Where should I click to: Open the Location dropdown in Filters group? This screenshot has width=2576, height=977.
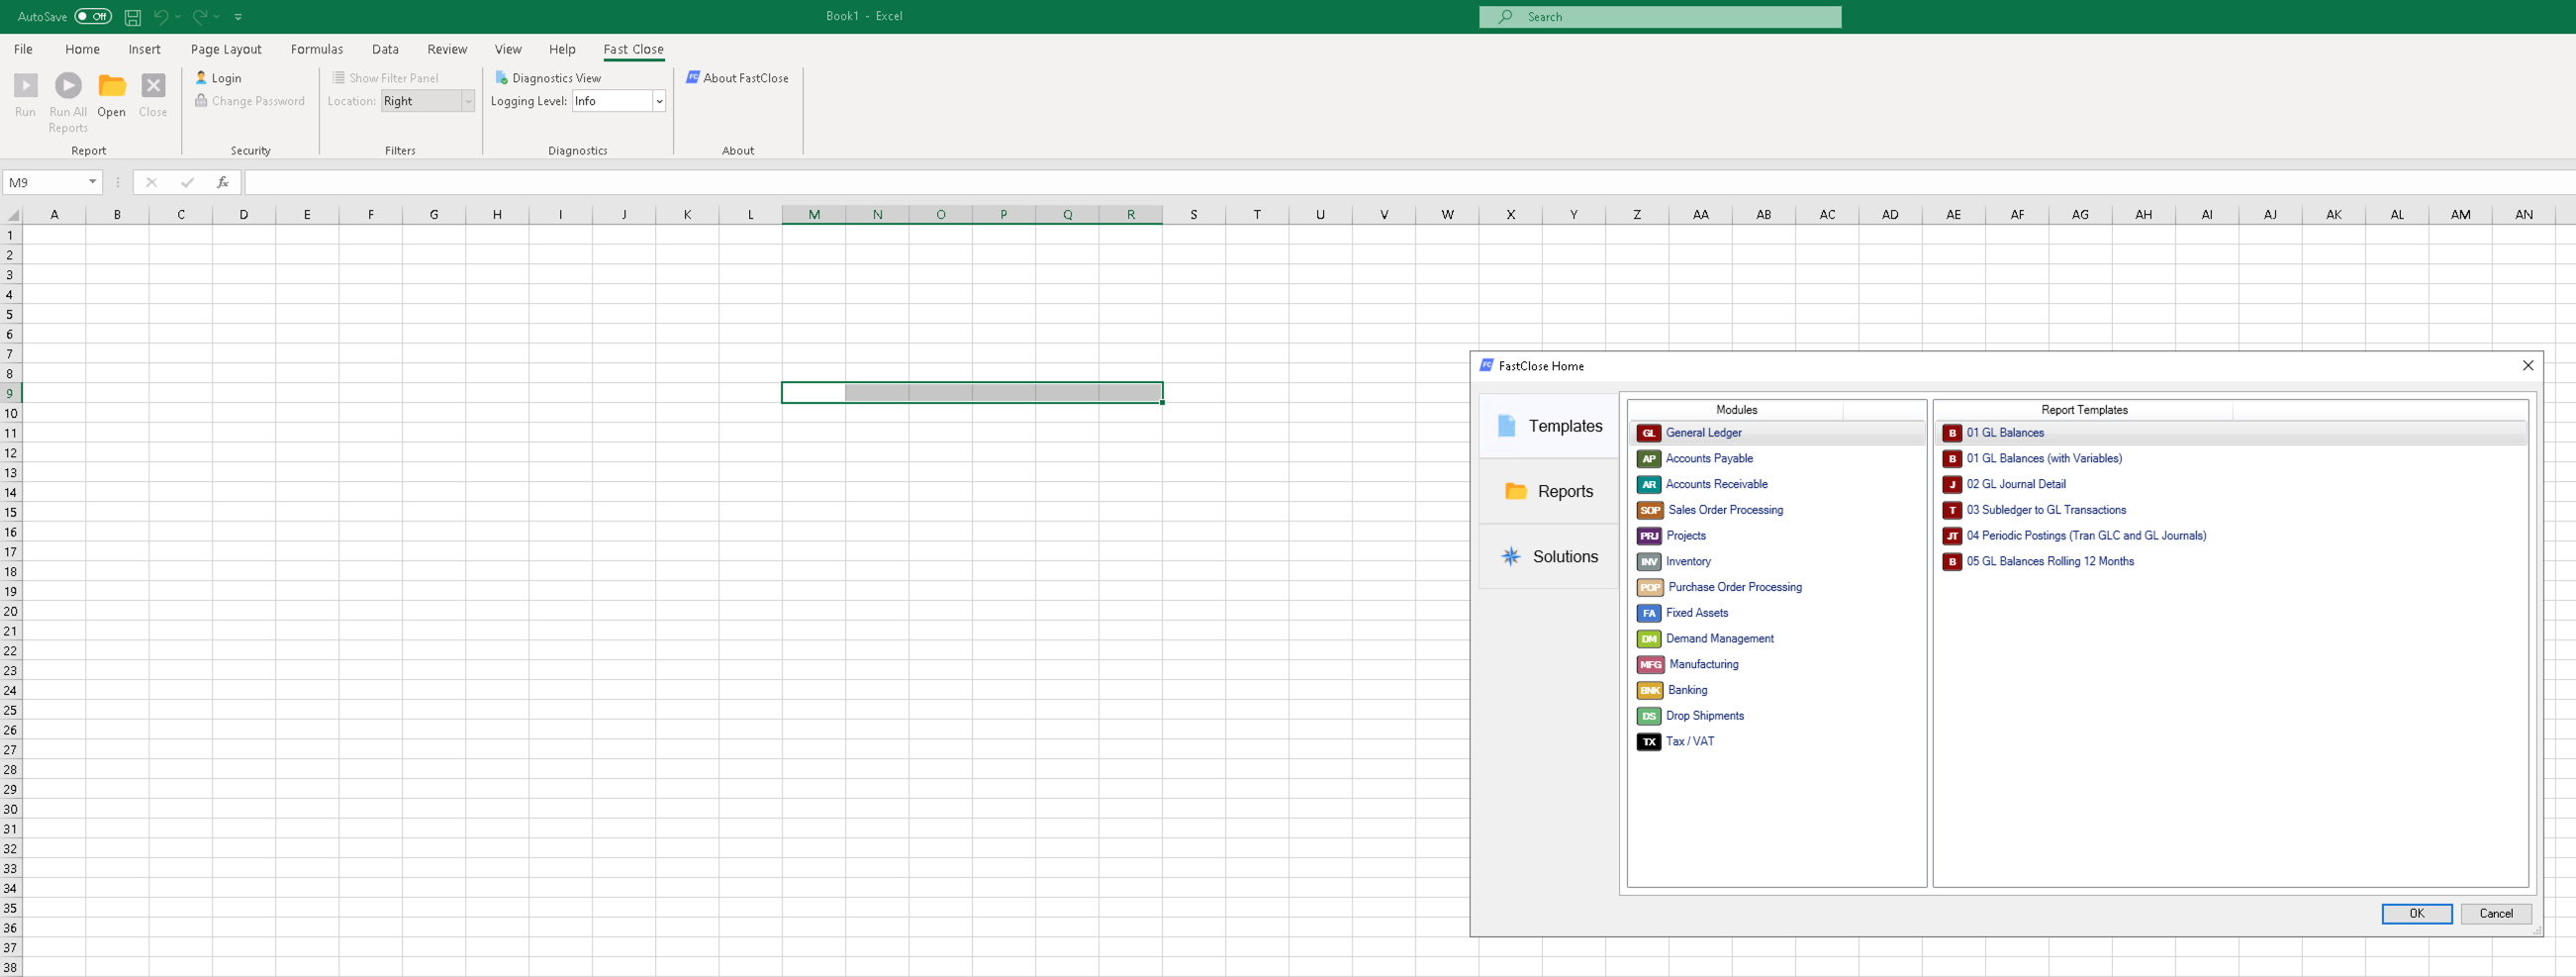coord(468,100)
